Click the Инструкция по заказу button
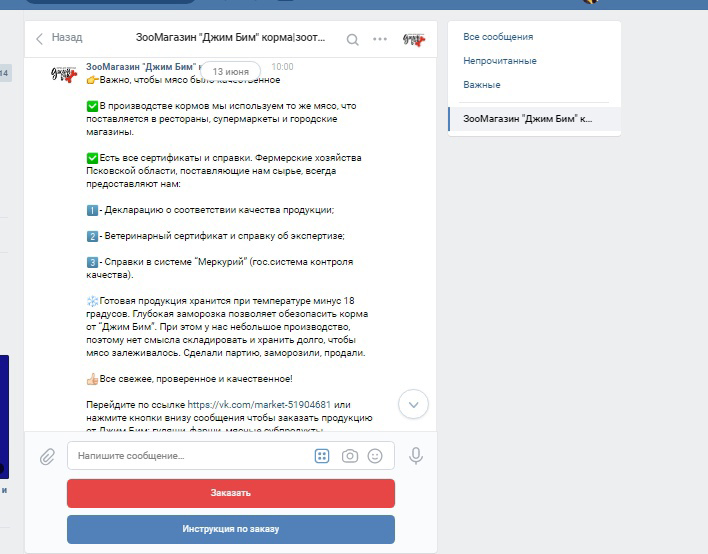The width and height of the screenshot is (708, 554). 231,529
